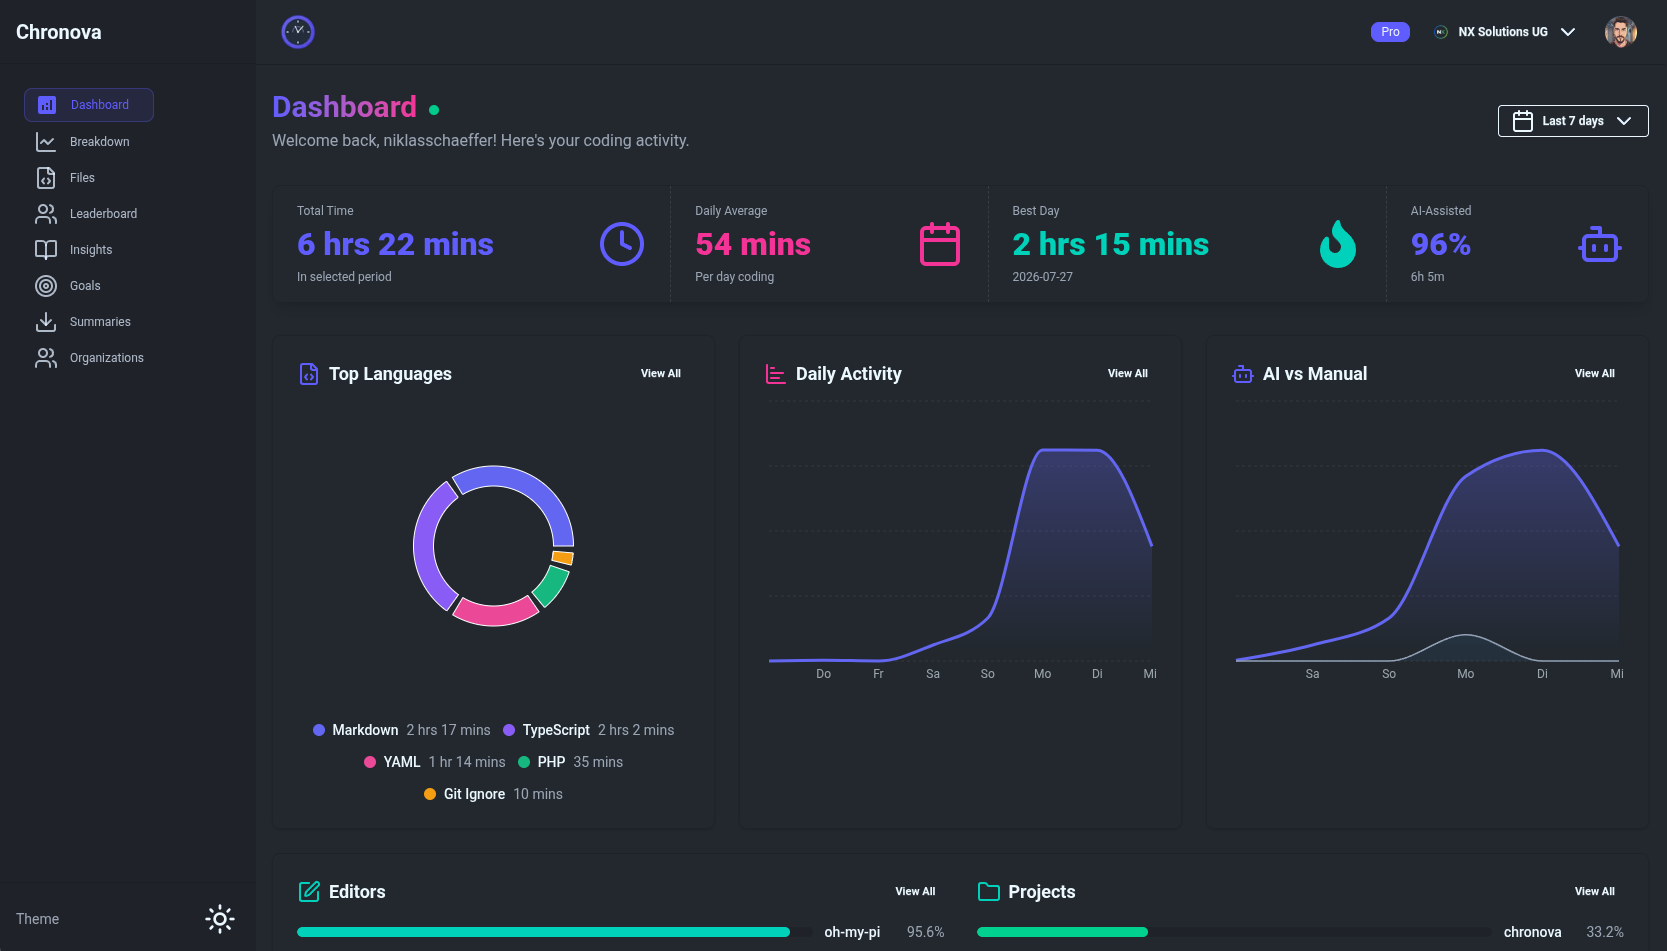
Task: Click the 2 hrs 15 mins best day
Action: (x=1110, y=244)
